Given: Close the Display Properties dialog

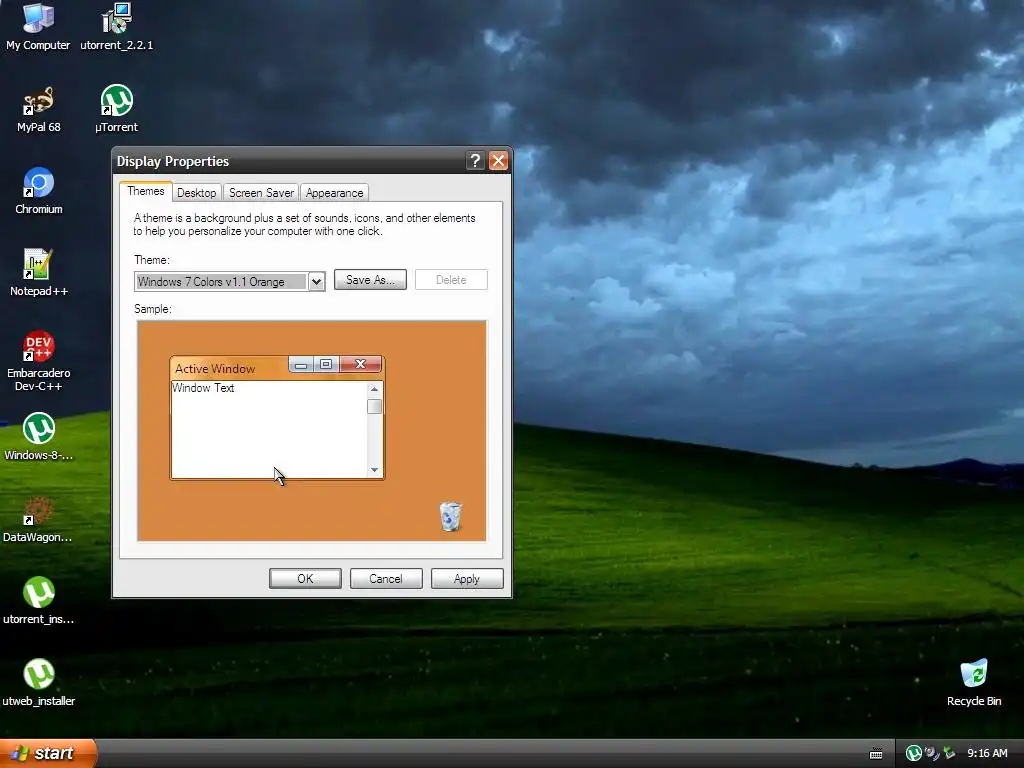Looking at the screenshot, I should 498,161.
